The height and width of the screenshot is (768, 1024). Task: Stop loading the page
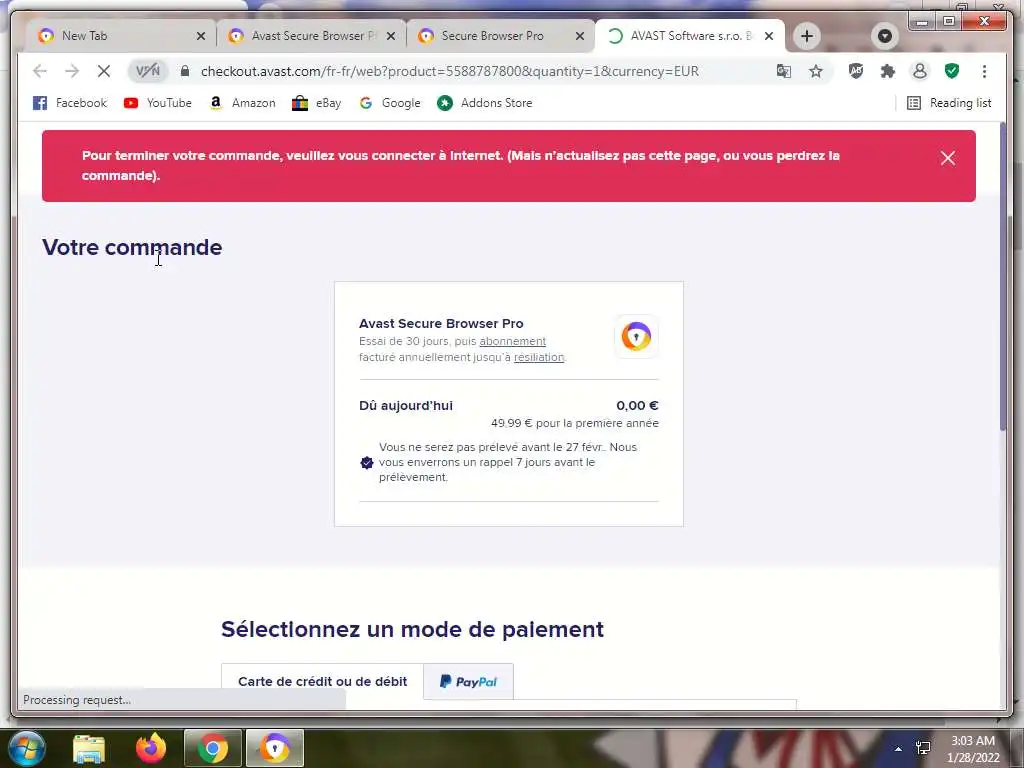click(104, 71)
